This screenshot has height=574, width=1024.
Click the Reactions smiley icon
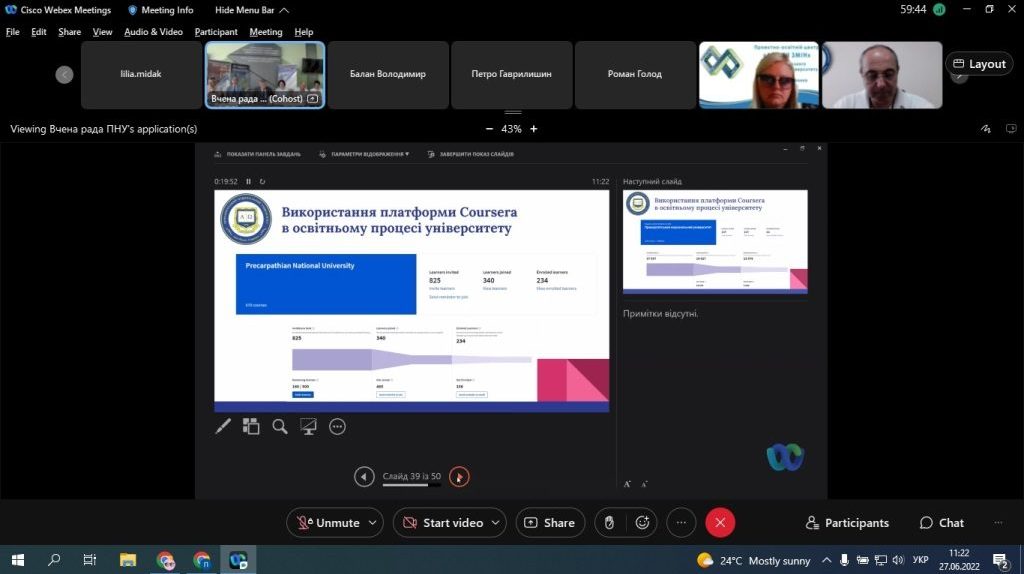[x=642, y=522]
